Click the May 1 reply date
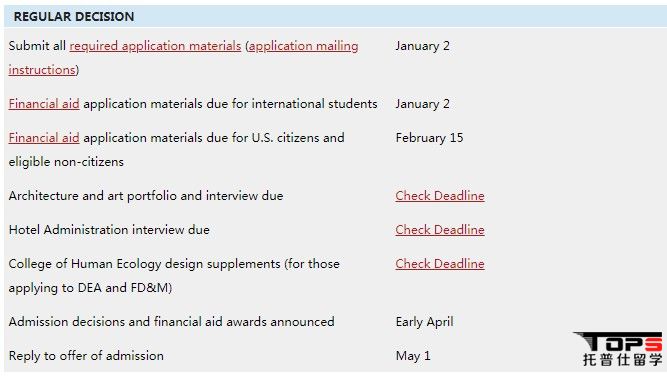This screenshot has width=667, height=379. tap(413, 356)
